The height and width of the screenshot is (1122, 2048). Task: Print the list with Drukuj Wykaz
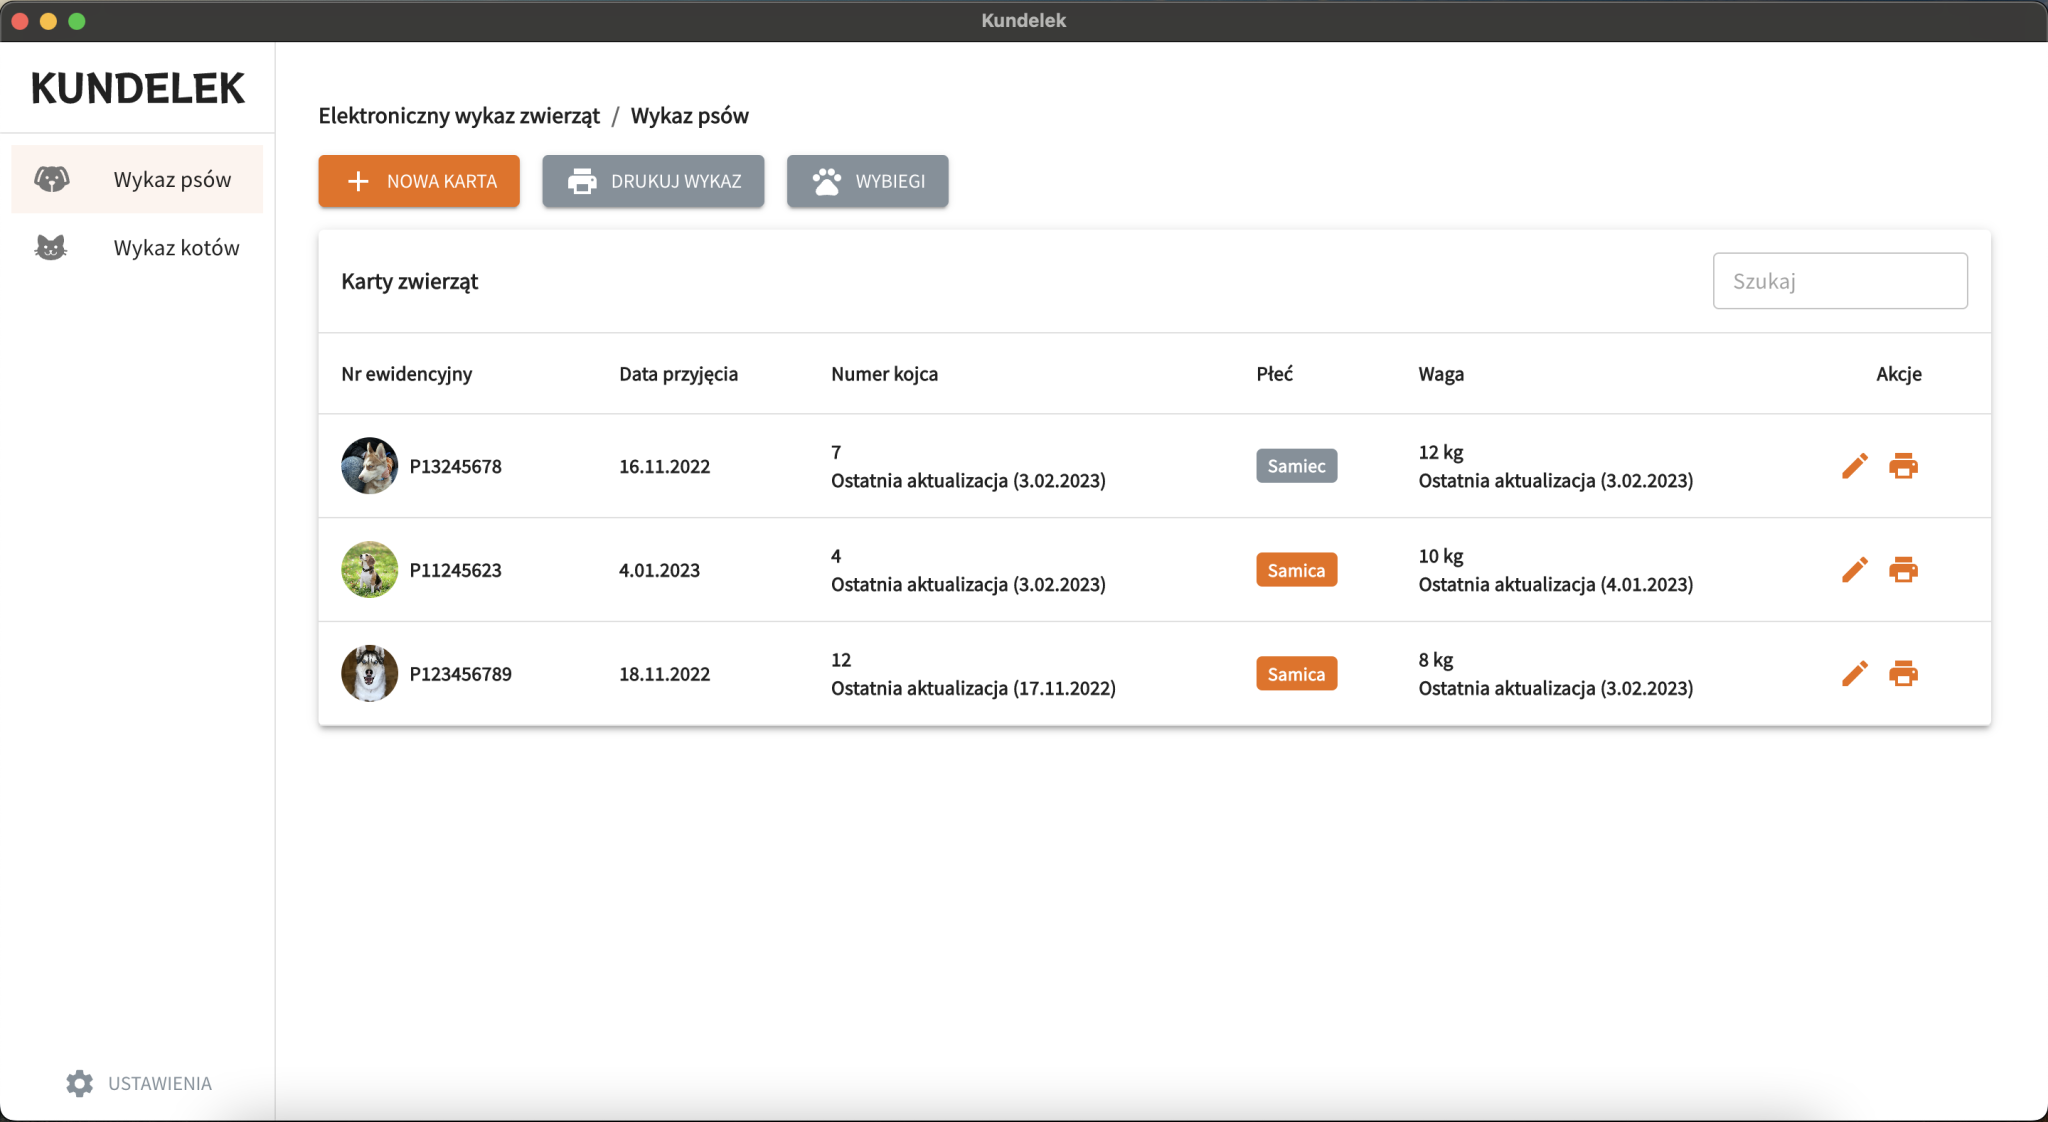[x=653, y=181]
